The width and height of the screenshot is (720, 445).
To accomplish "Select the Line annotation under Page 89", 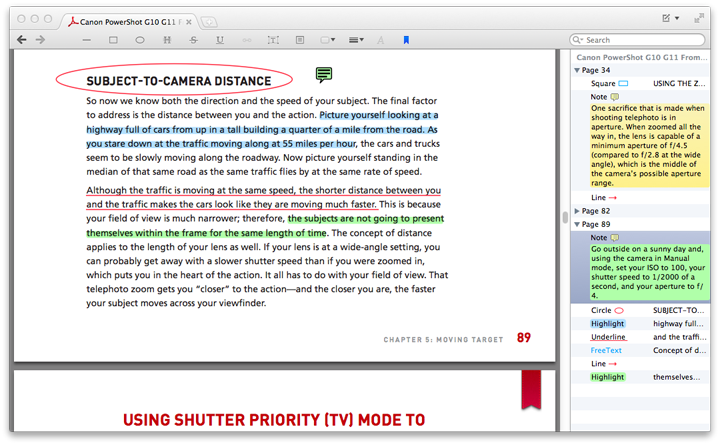I will pyautogui.click(x=641, y=363).
